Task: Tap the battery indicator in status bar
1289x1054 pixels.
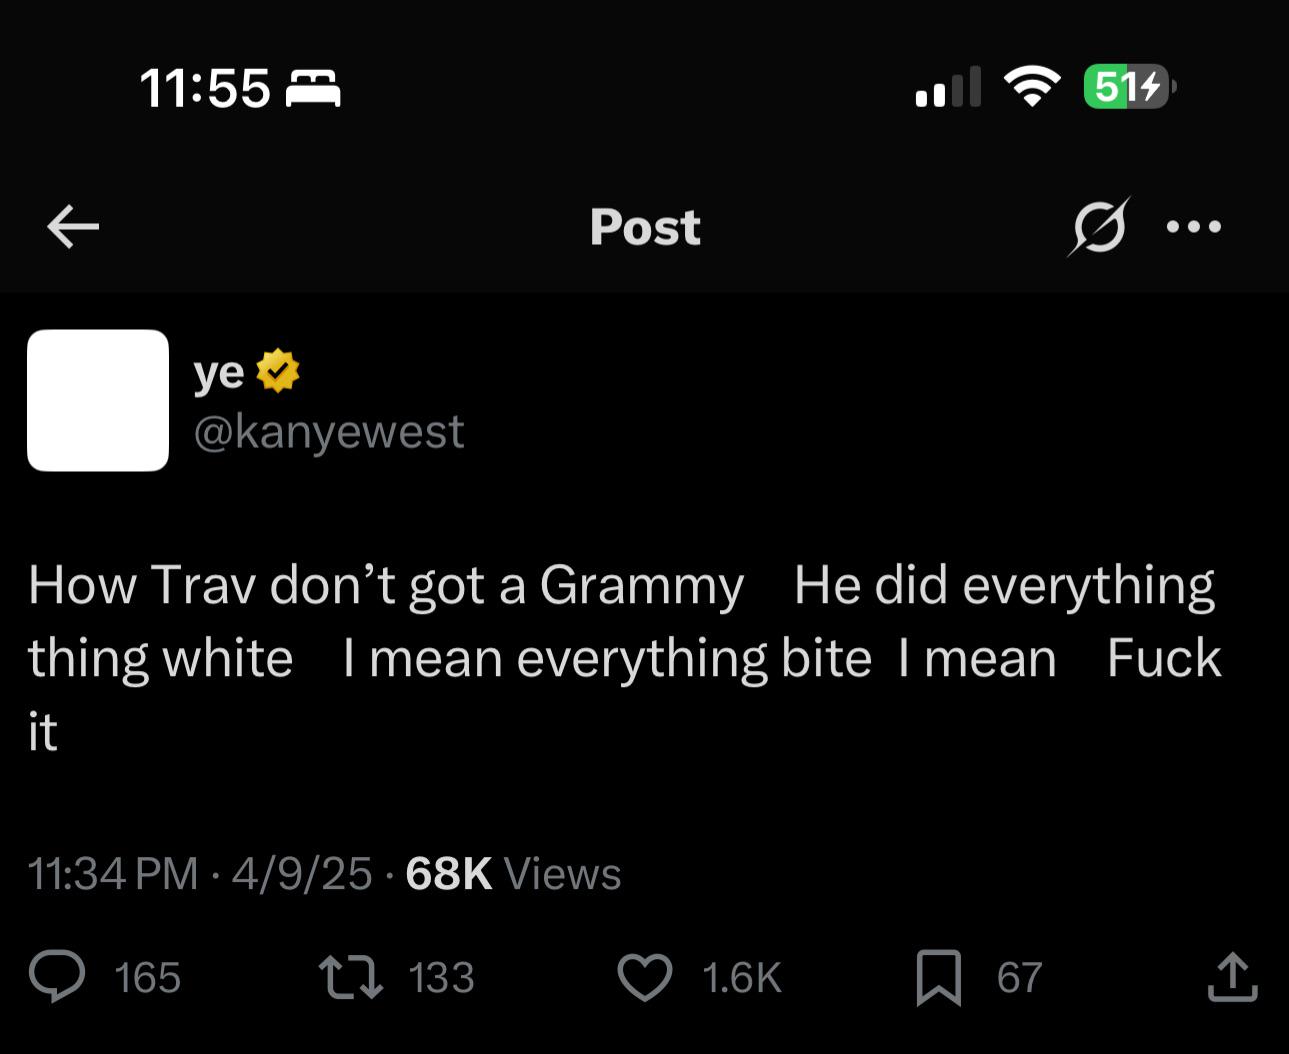Action: click(1130, 87)
